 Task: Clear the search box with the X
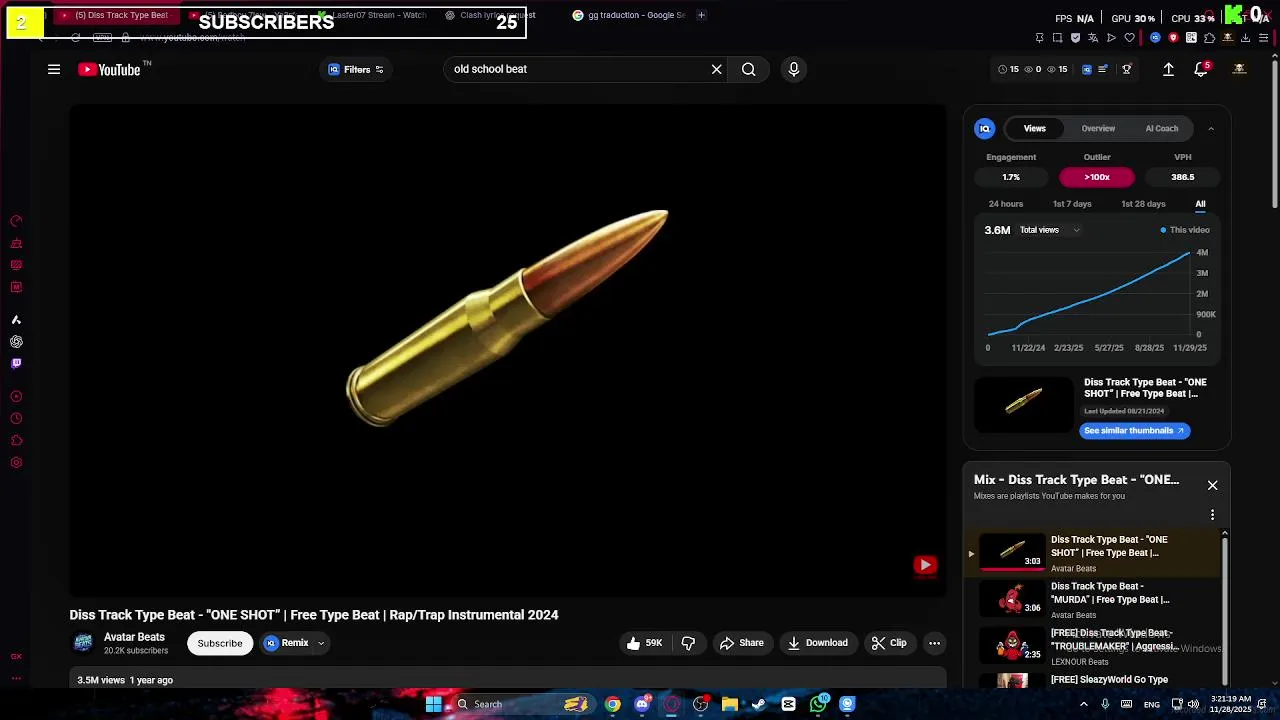(x=716, y=69)
